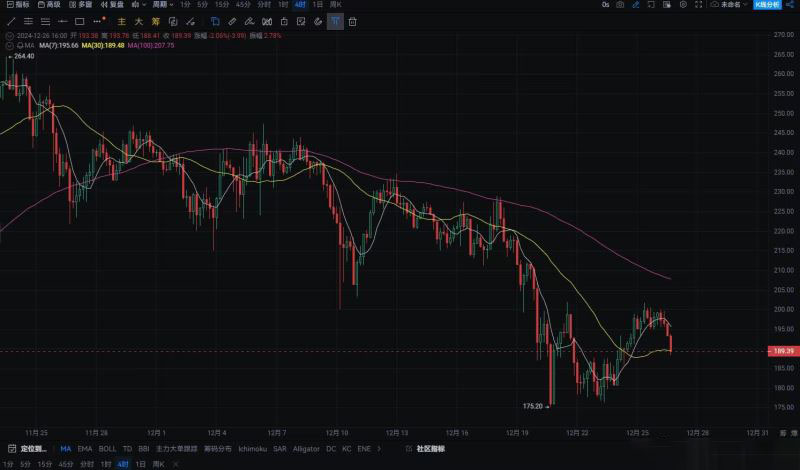Click the K线分析 button
Viewport: 800px width, 470px height.
point(769,5)
